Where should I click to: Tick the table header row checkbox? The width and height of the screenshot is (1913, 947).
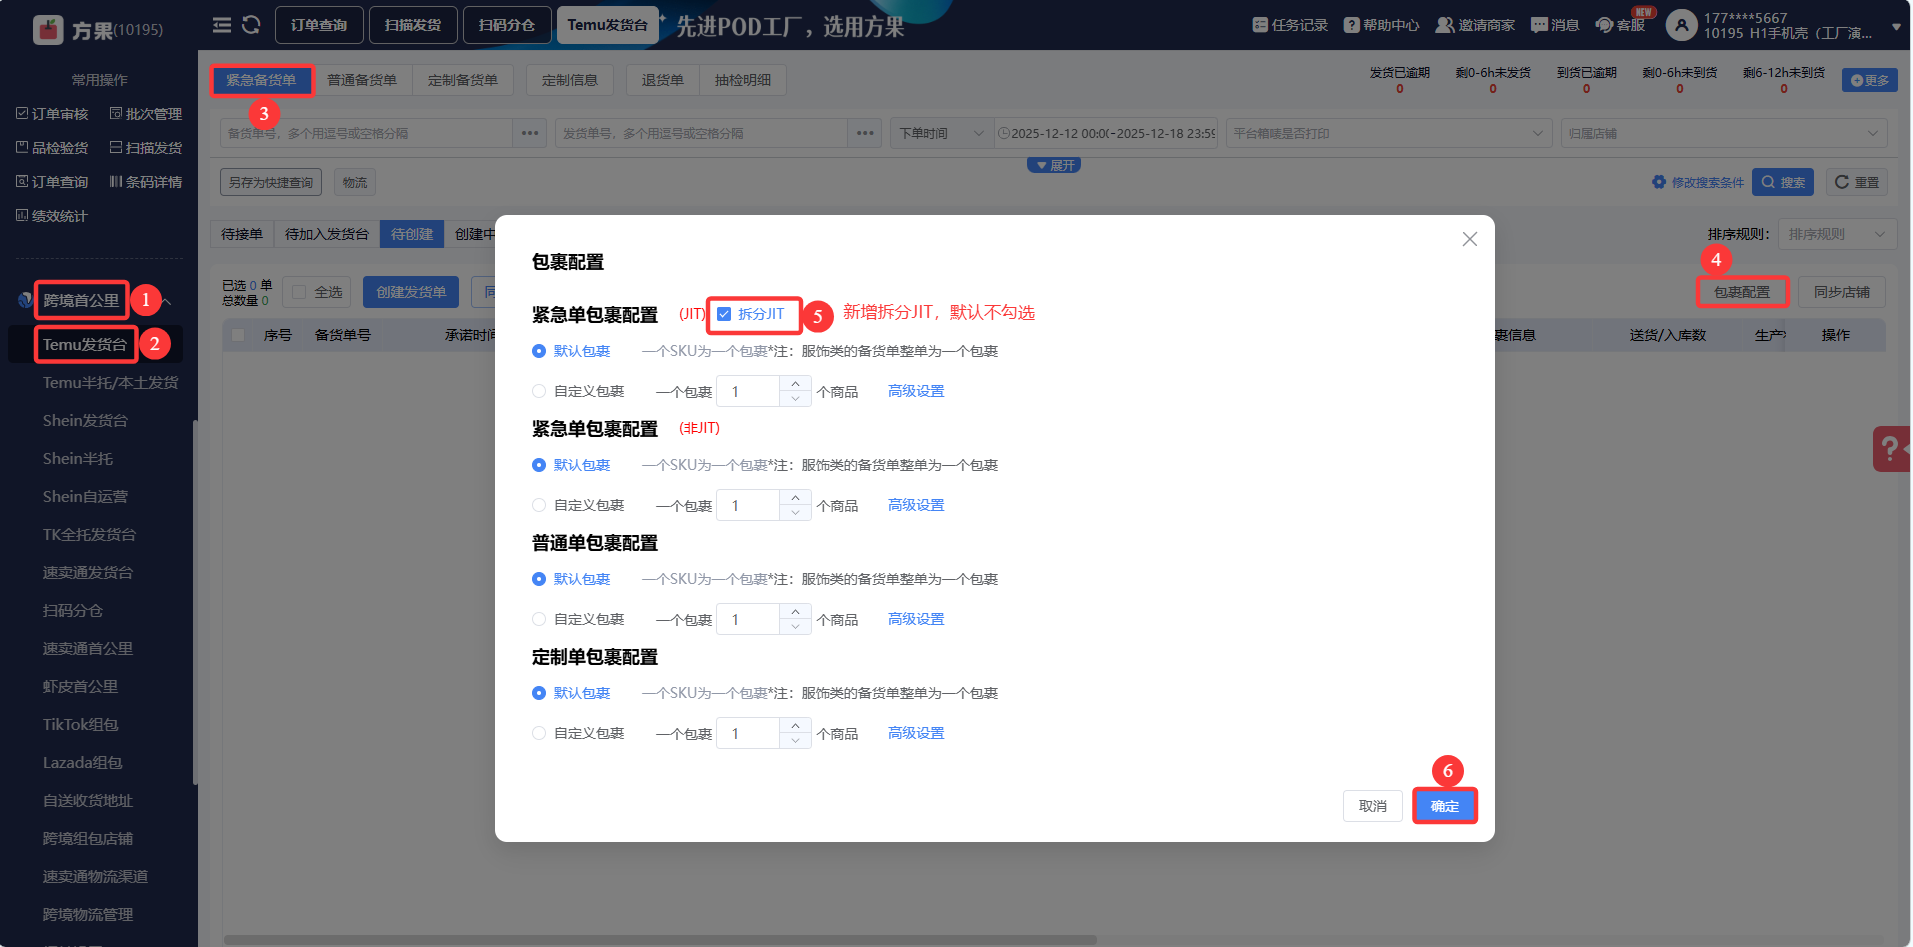click(x=238, y=335)
